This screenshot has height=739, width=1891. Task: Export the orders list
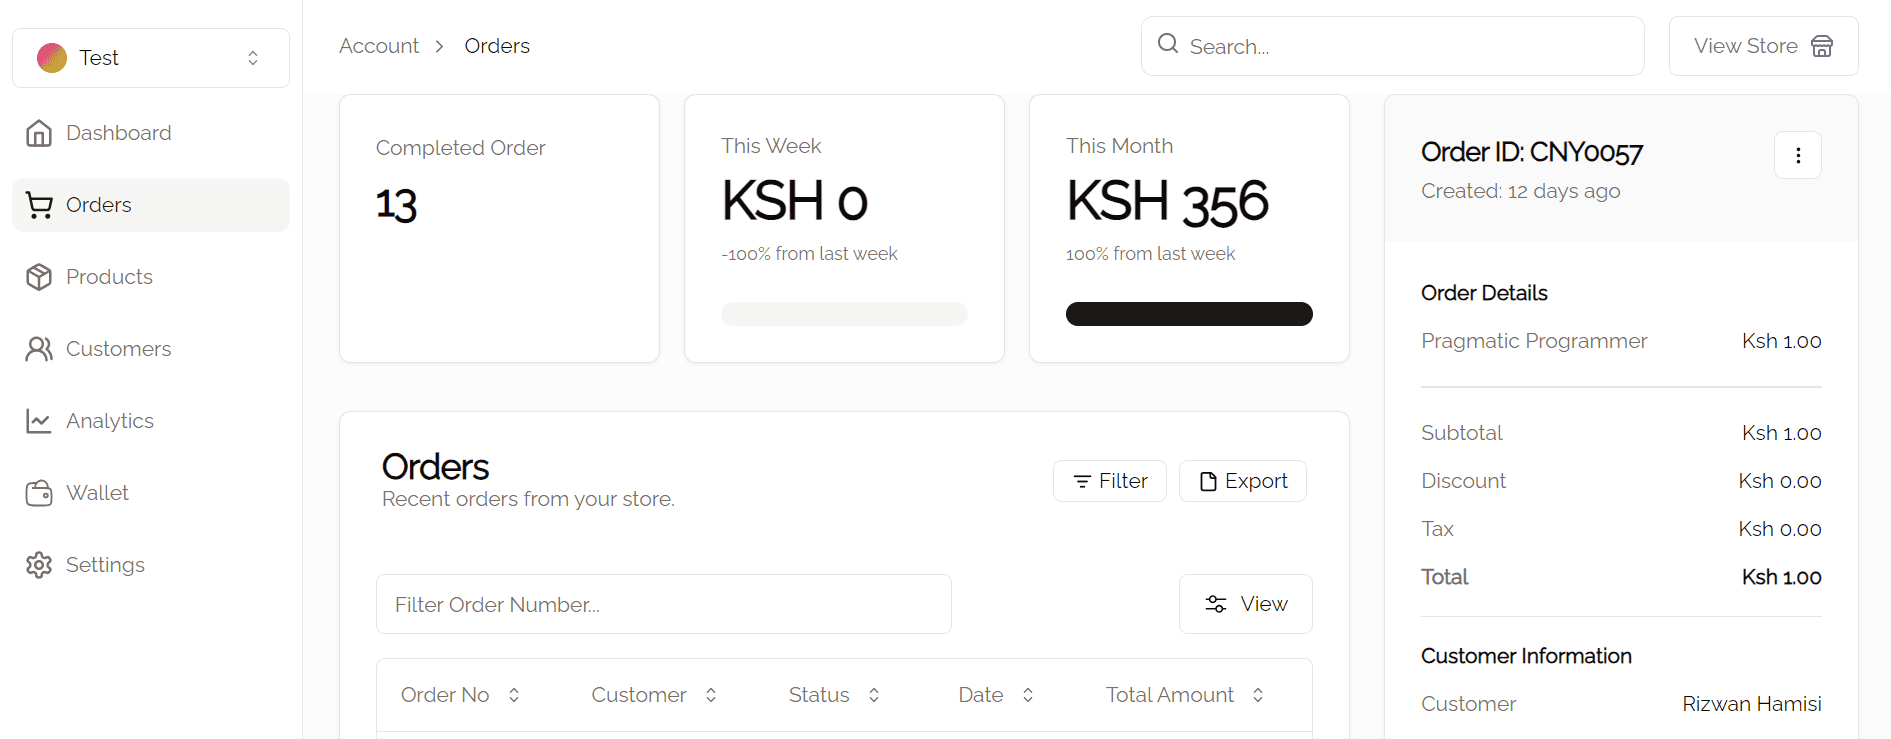pyautogui.click(x=1242, y=481)
